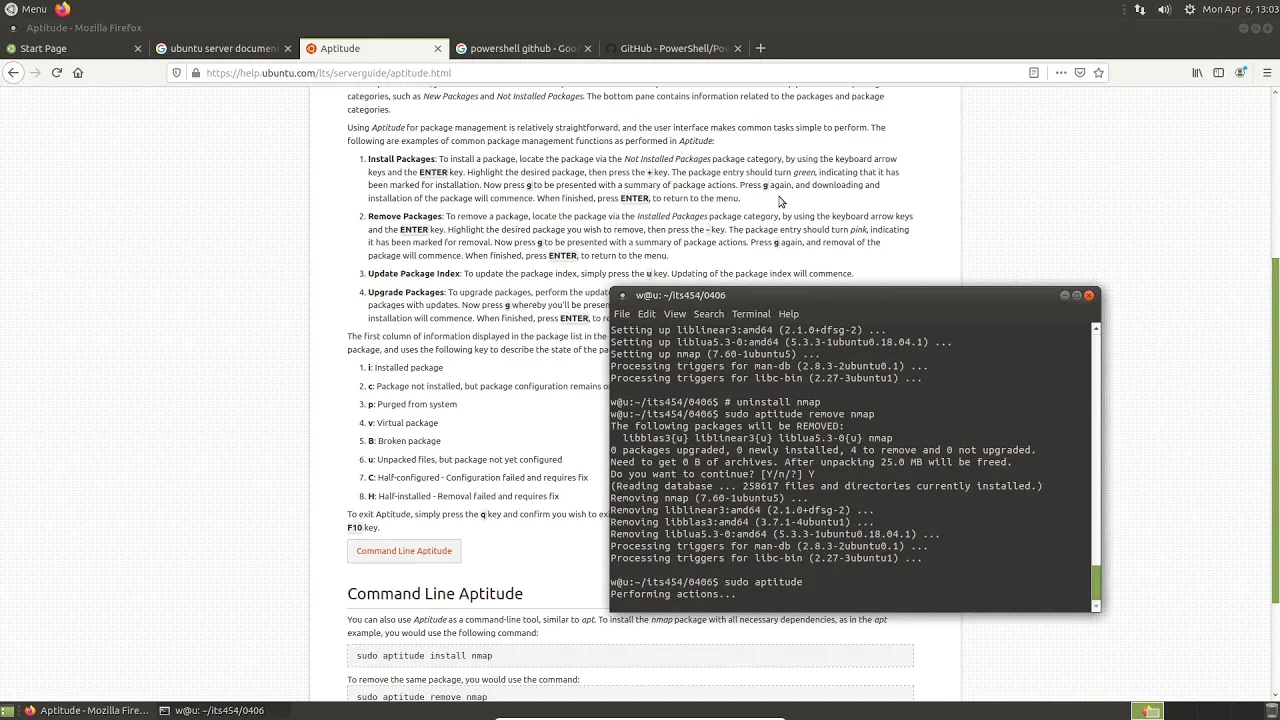1280x720 pixels.
Task: Select the Aptitude tab
Action: (x=373, y=48)
